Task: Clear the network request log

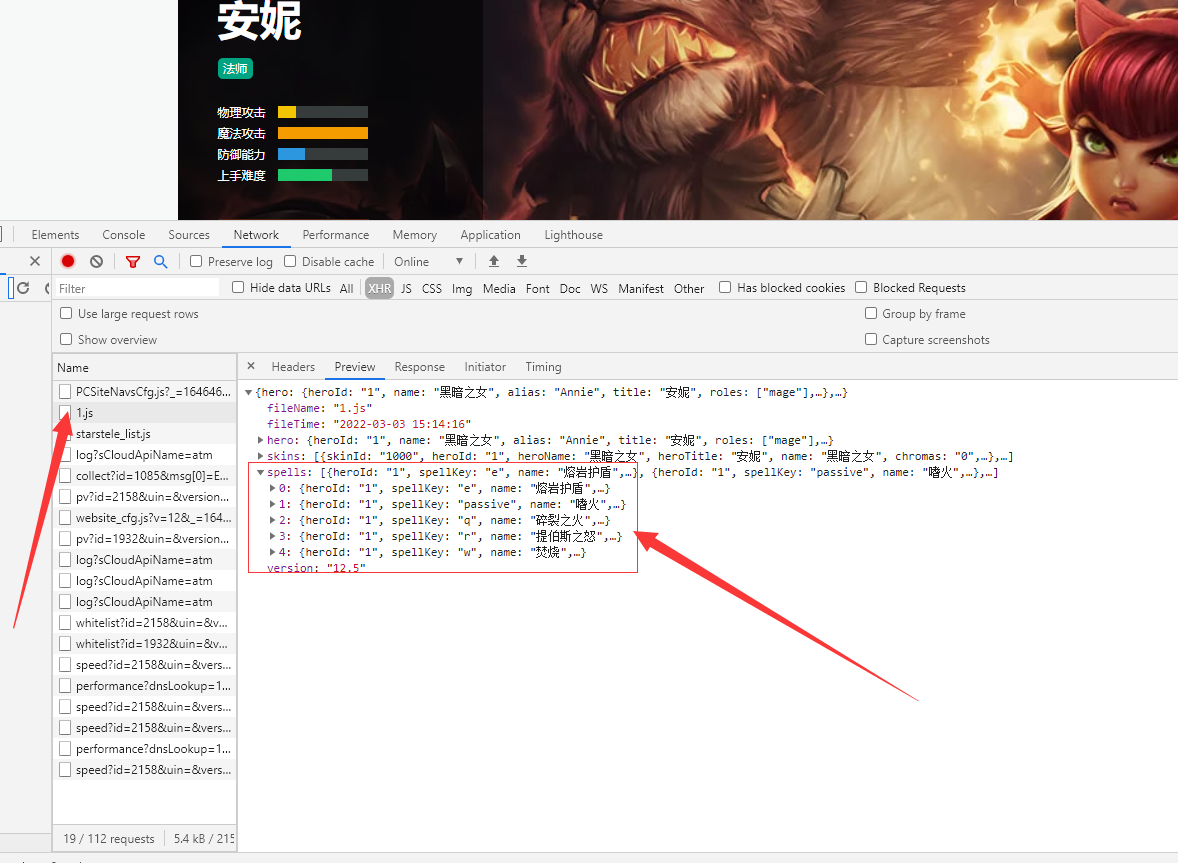Action: (x=96, y=260)
